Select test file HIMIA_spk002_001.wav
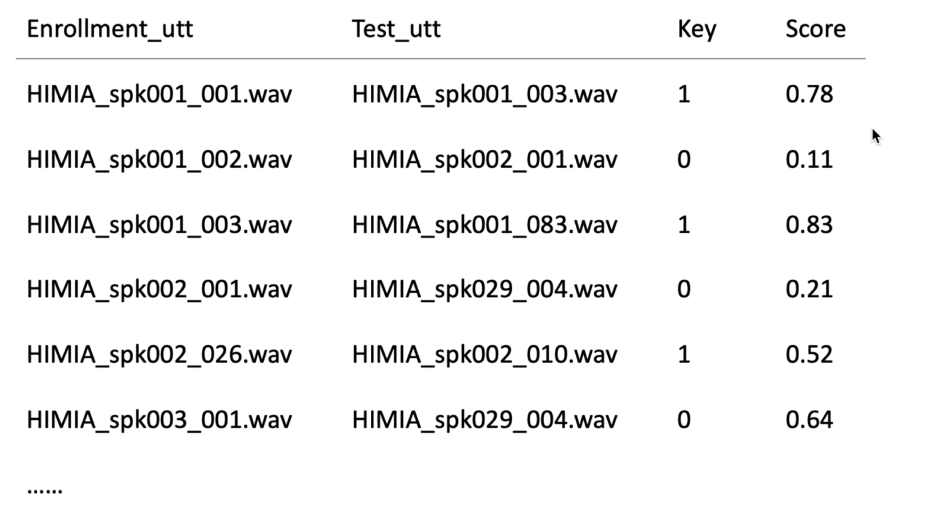941x519 pixels. [484, 160]
